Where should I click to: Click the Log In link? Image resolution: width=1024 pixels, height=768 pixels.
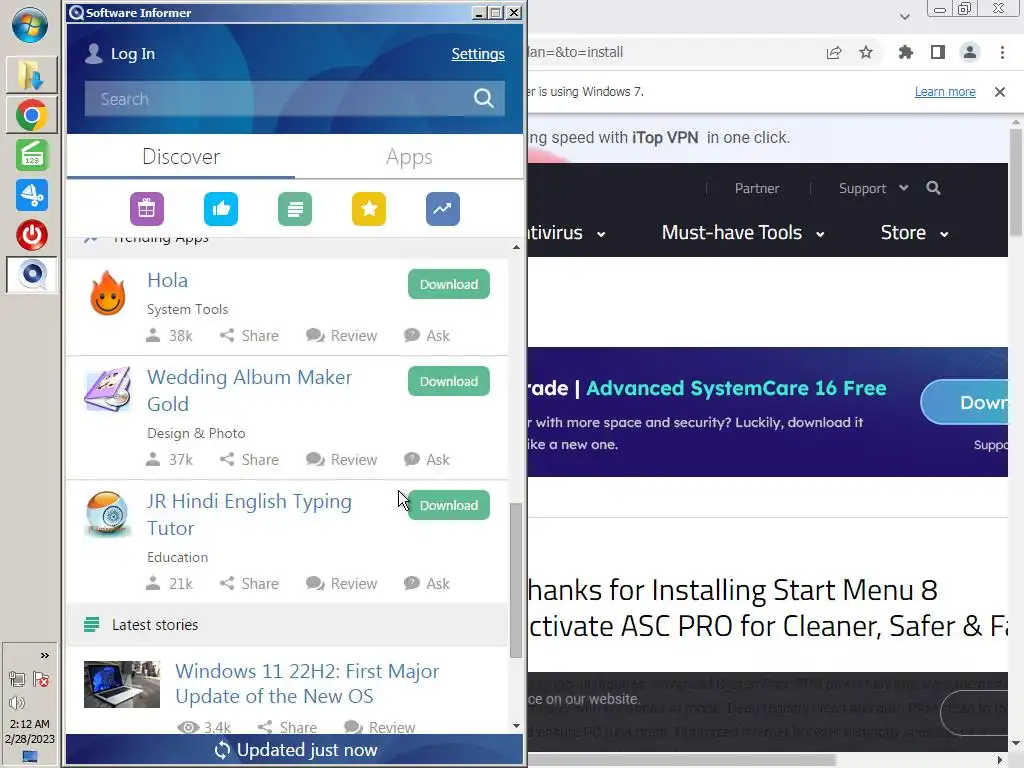pyautogui.click(x=133, y=54)
